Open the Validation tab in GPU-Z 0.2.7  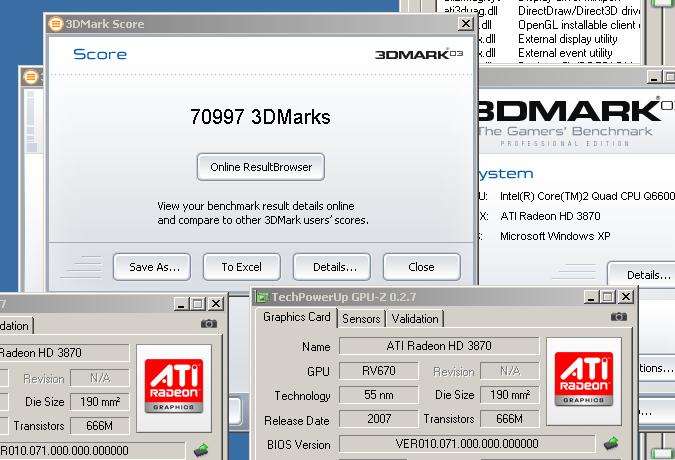pyautogui.click(x=415, y=319)
